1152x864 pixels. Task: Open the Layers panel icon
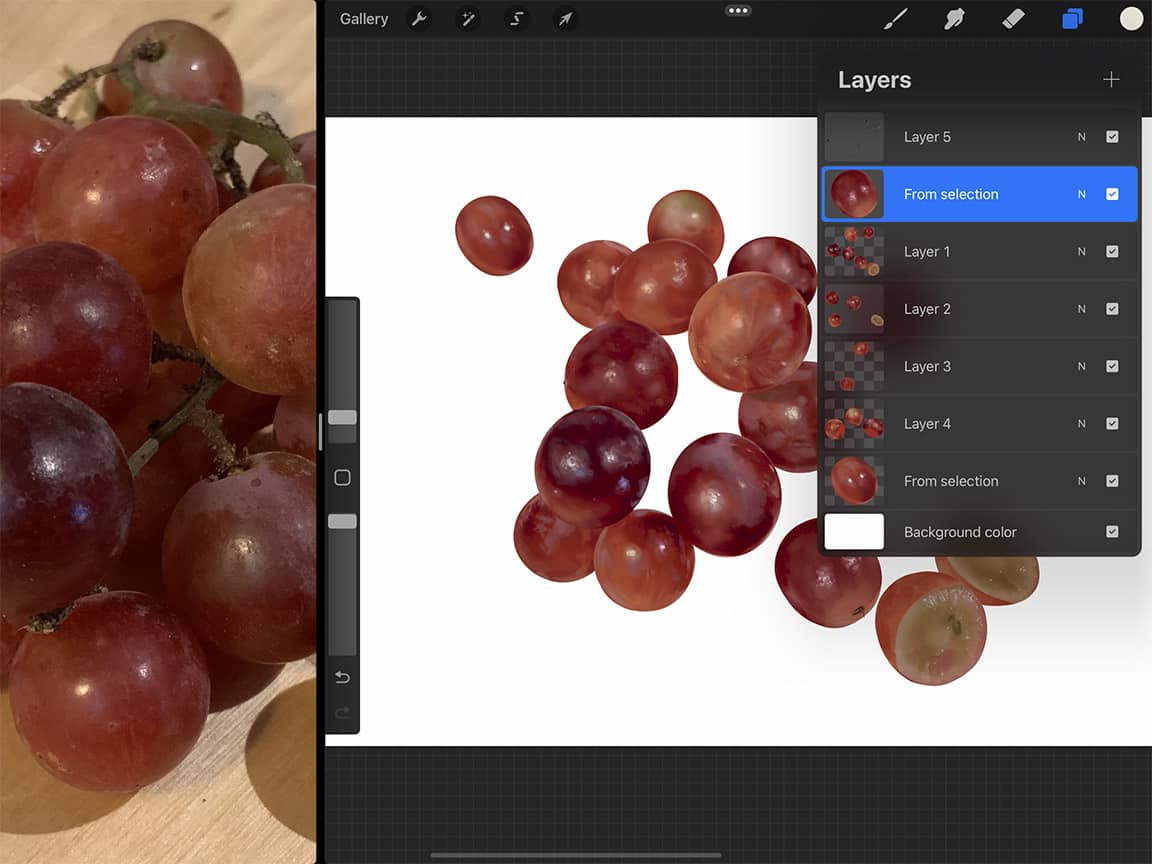pyautogui.click(x=1072, y=18)
